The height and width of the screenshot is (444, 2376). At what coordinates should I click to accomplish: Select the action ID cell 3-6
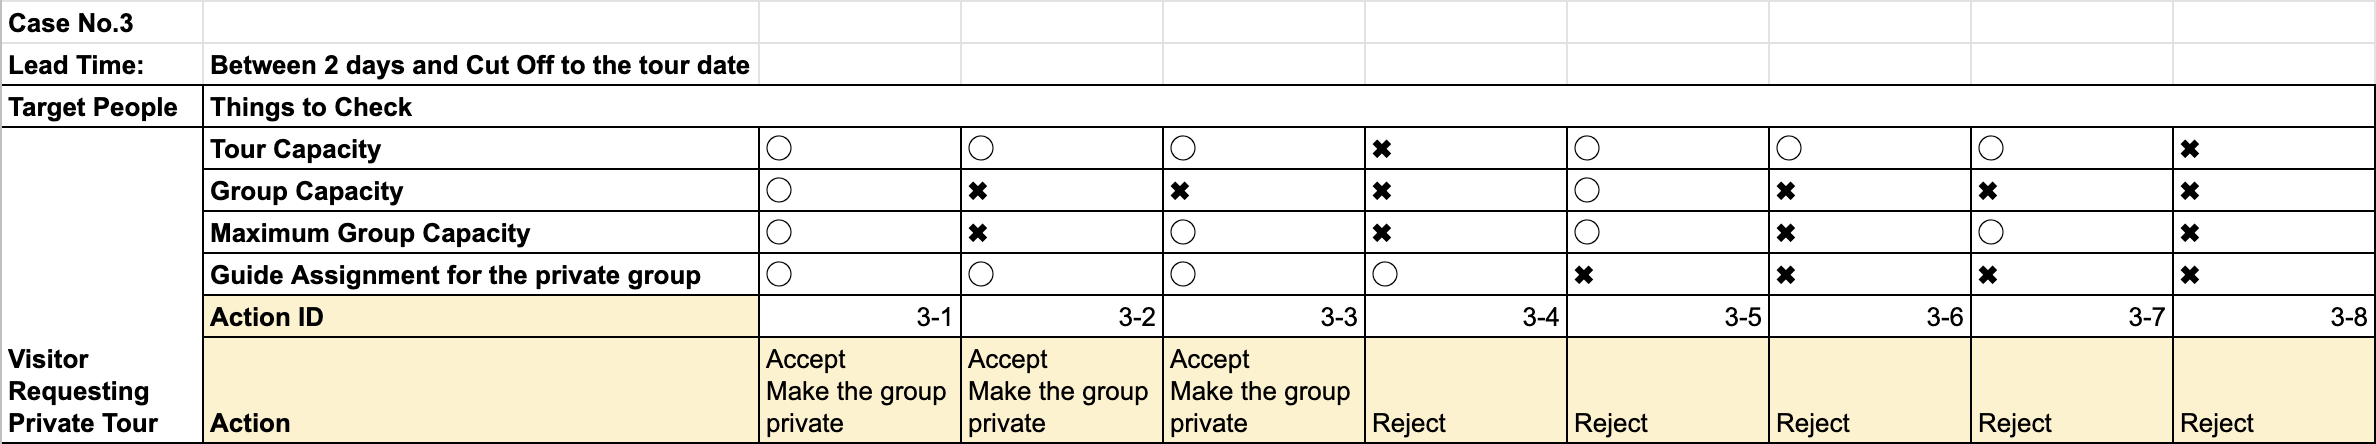point(1869,317)
